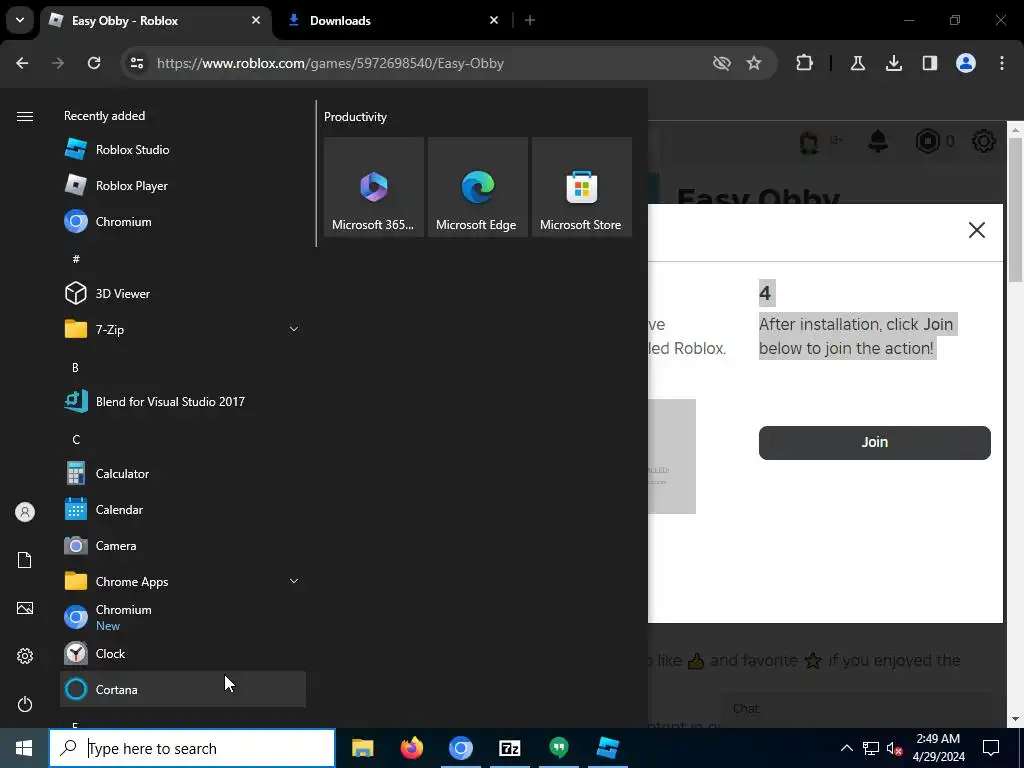This screenshot has height=768, width=1024.
Task: Open browser Extensions puzzle icon
Action: 805,63
